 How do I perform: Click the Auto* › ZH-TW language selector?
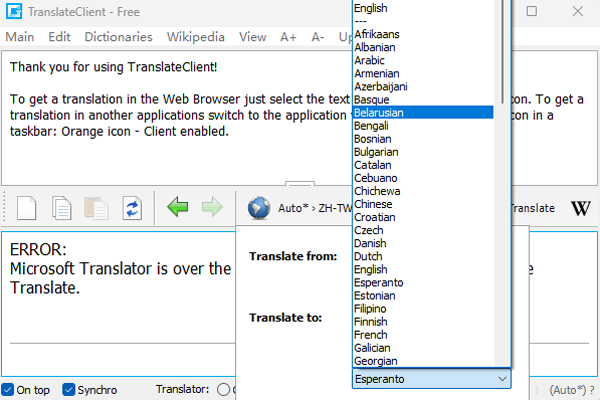tap(315, 208)
